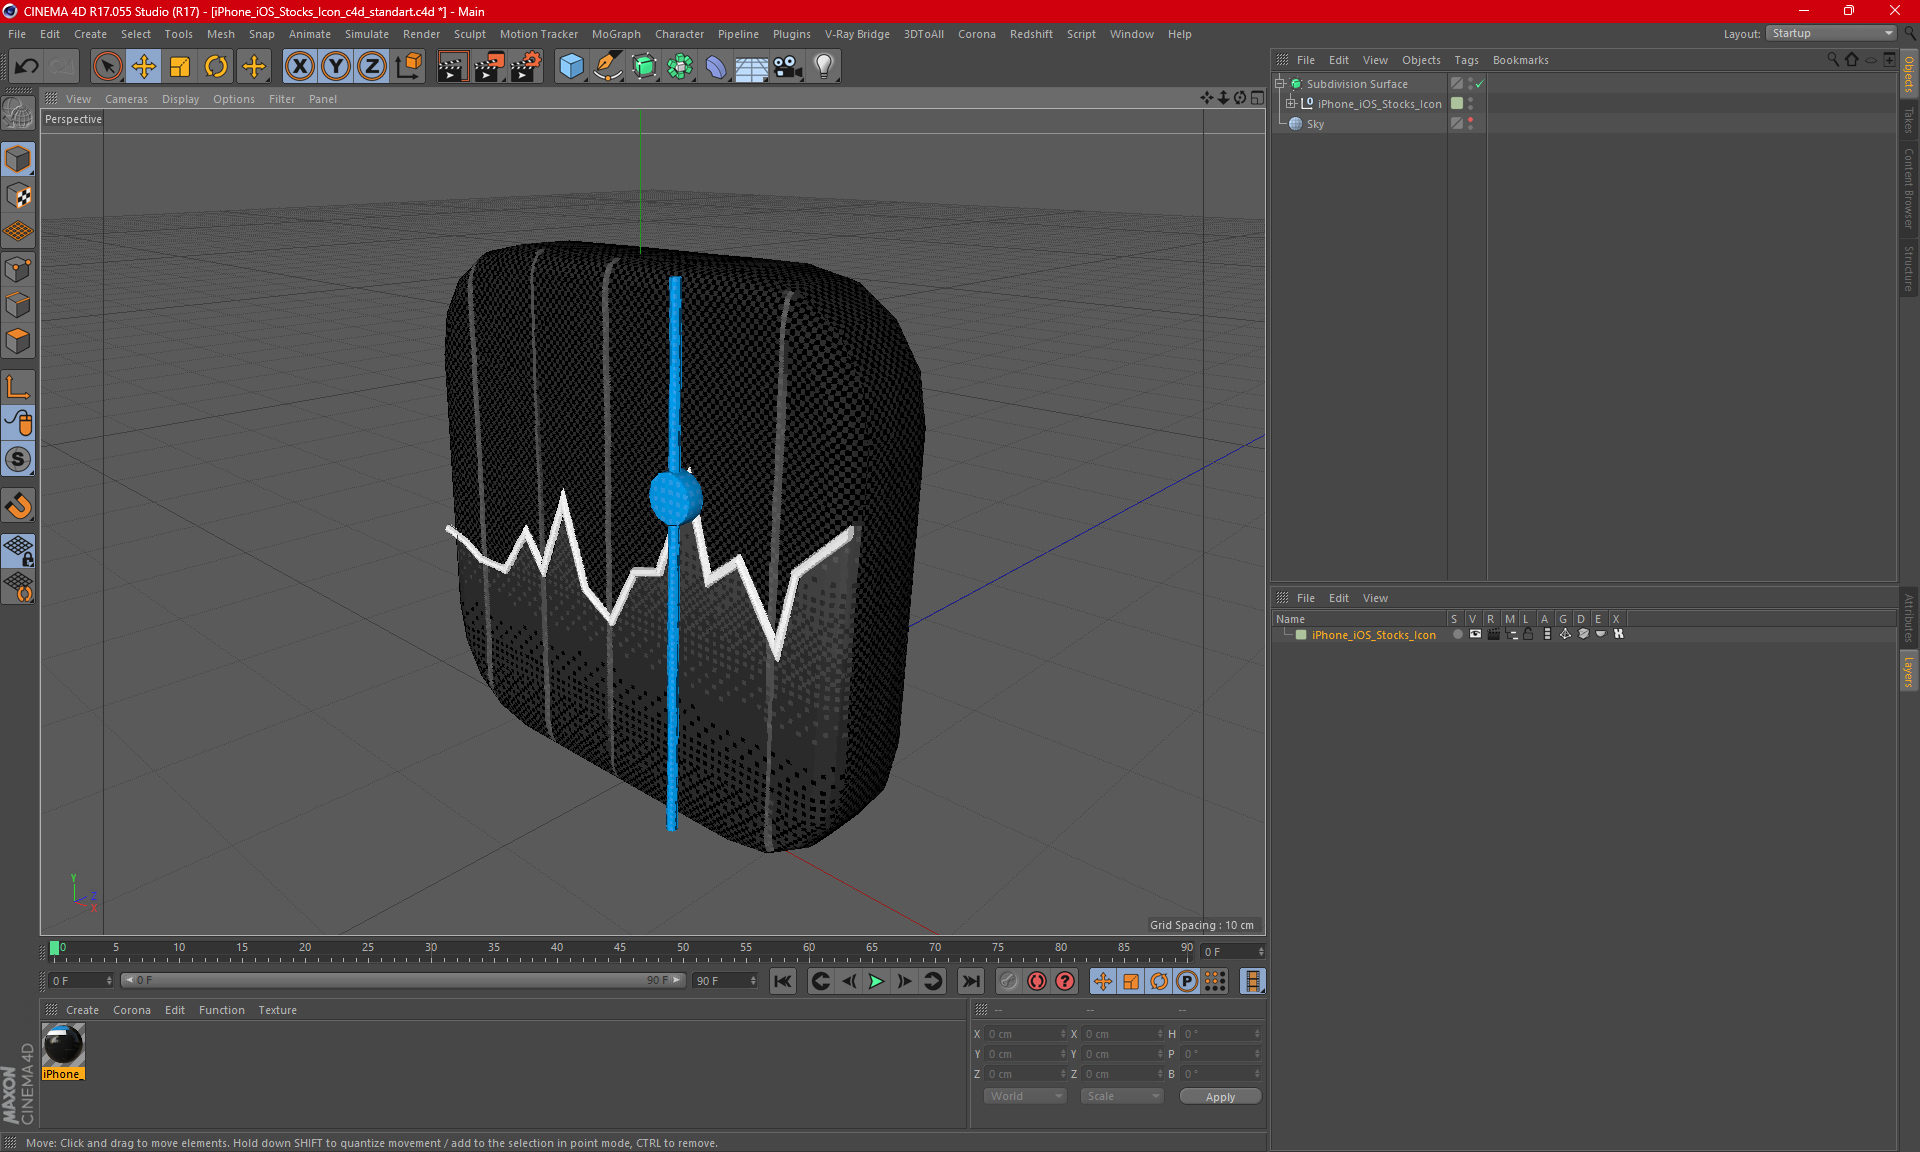
Task: Switch to Polygons mode
Action: [18, 341]
